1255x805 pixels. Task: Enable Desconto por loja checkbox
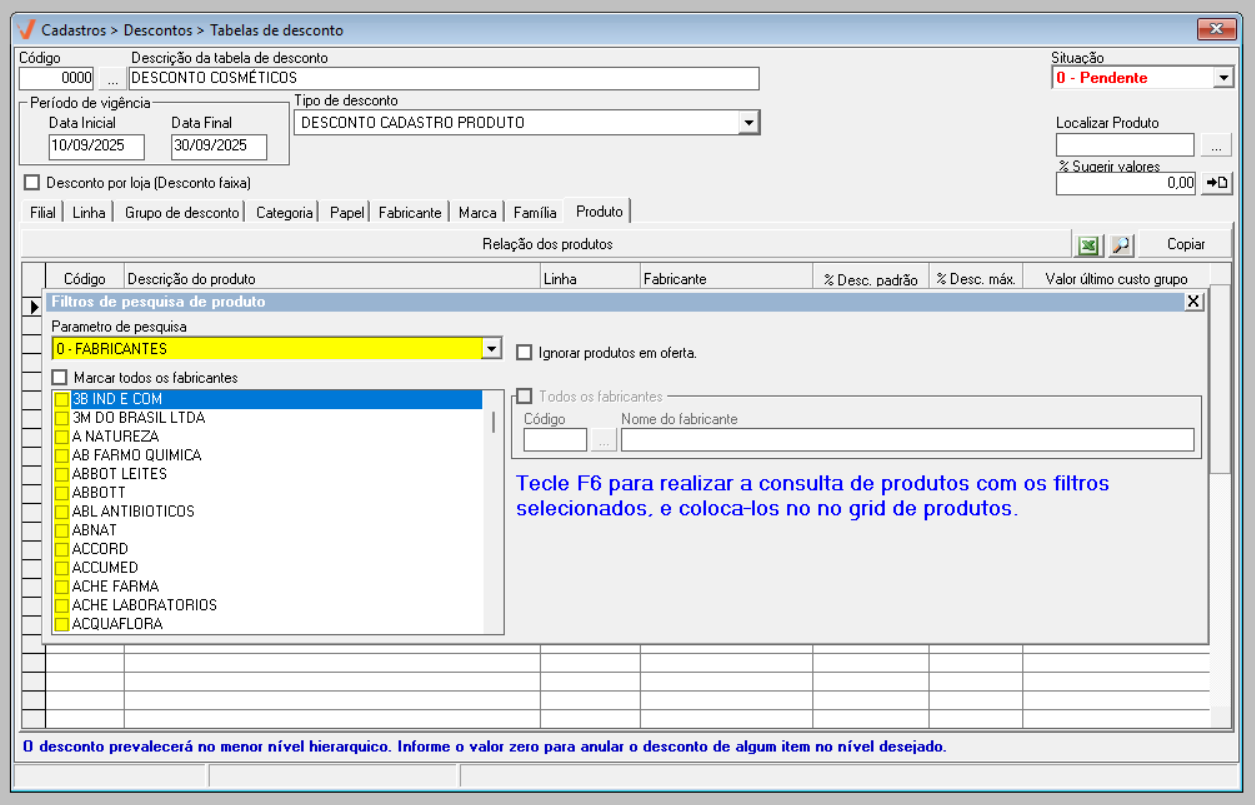point(32,183)
